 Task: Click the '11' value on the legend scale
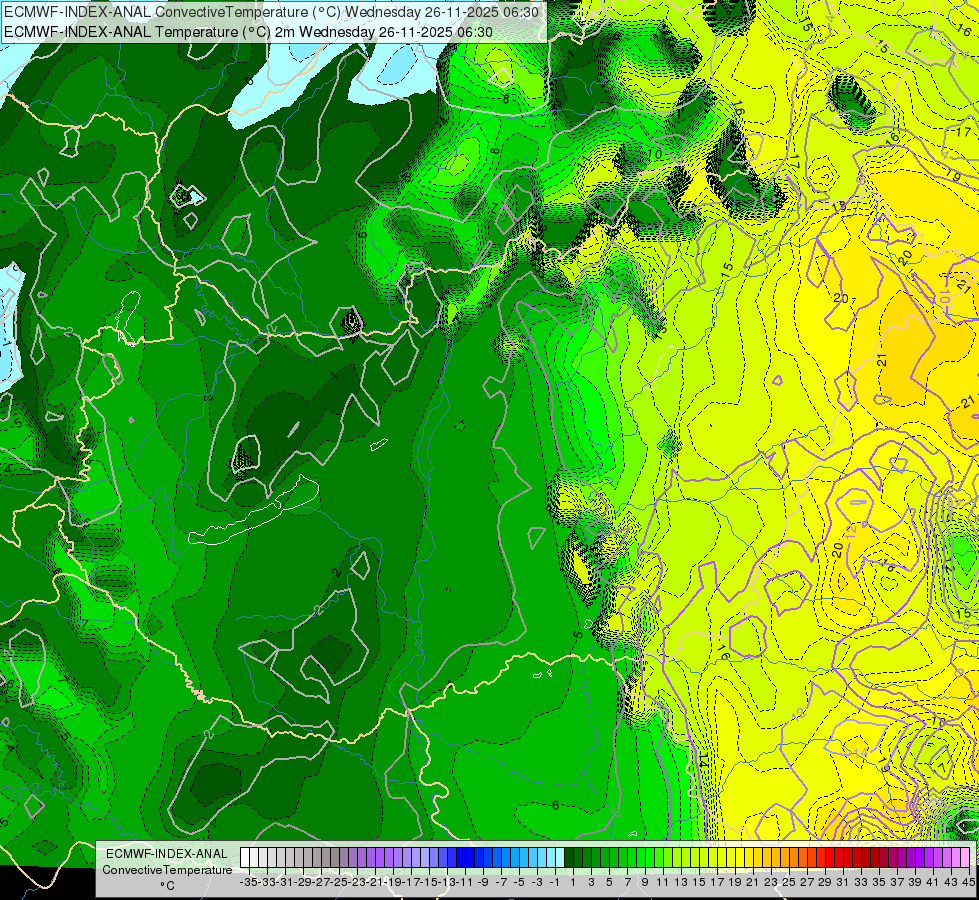point(663,882)
